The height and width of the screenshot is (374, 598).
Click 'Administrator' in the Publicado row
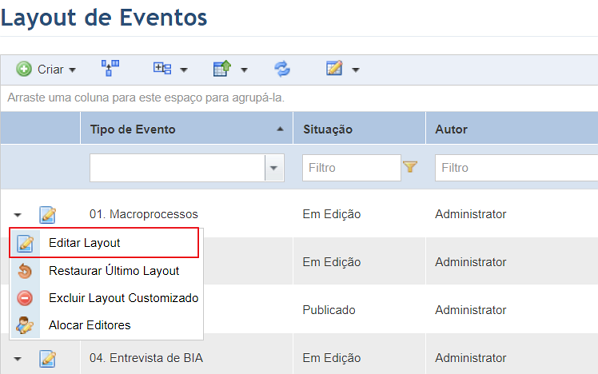tap(471, 310)
